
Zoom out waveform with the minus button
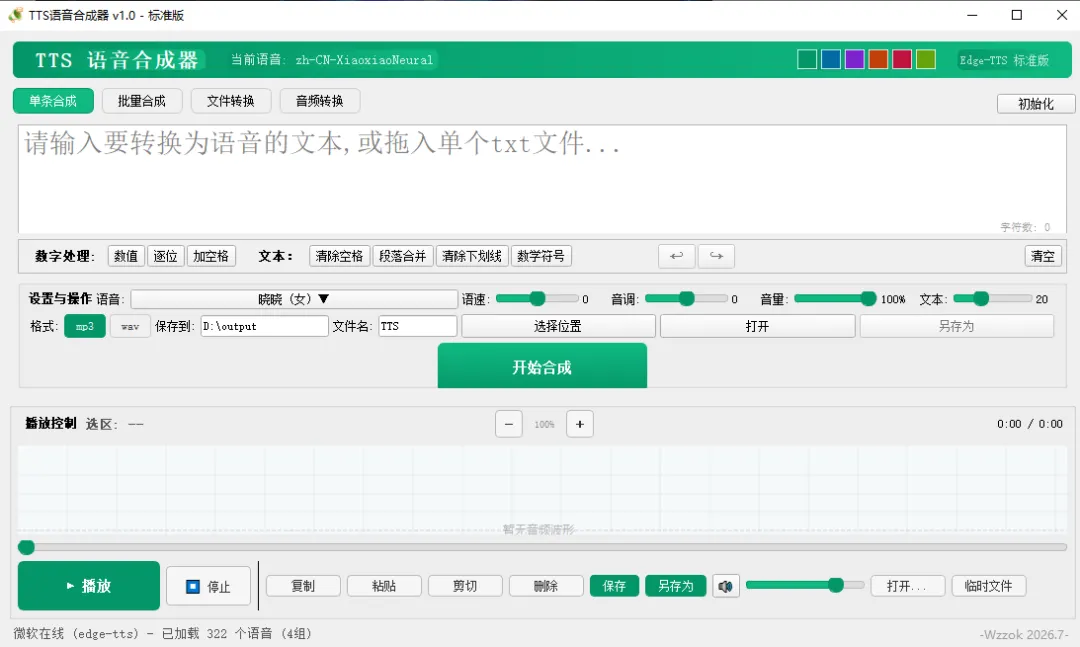[508, 424]
